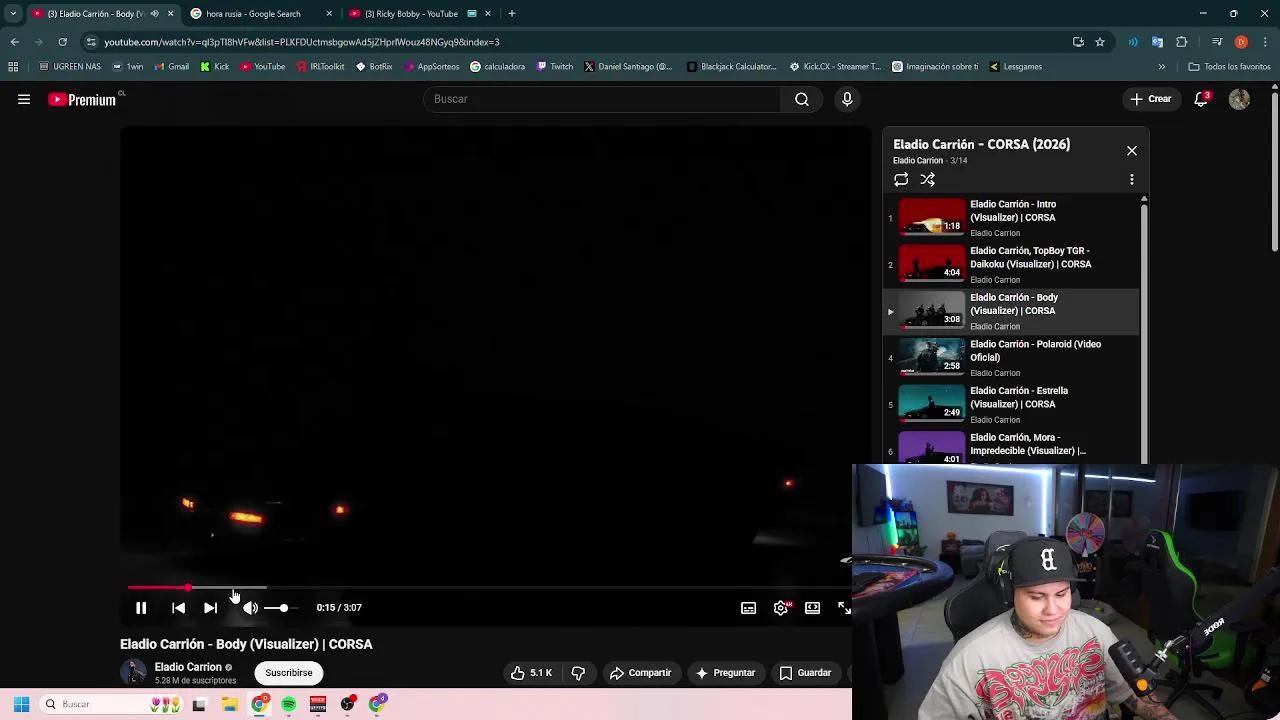Click the Compartir share button
This screenshot has width=1280, height=720.
tap(640, 673)
